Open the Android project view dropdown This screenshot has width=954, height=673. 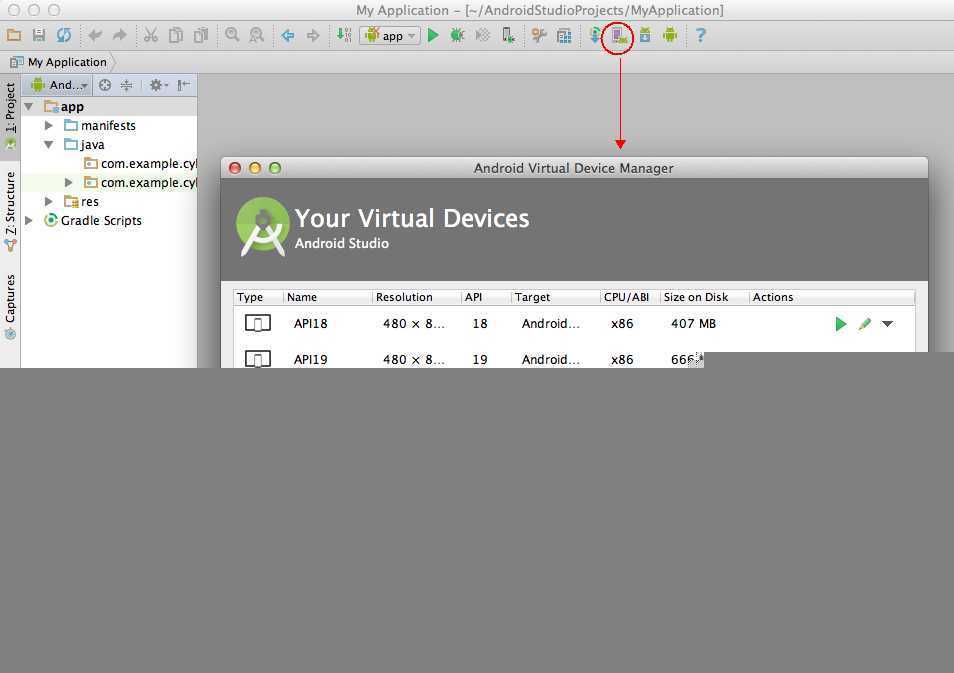[x=60, y=85]
